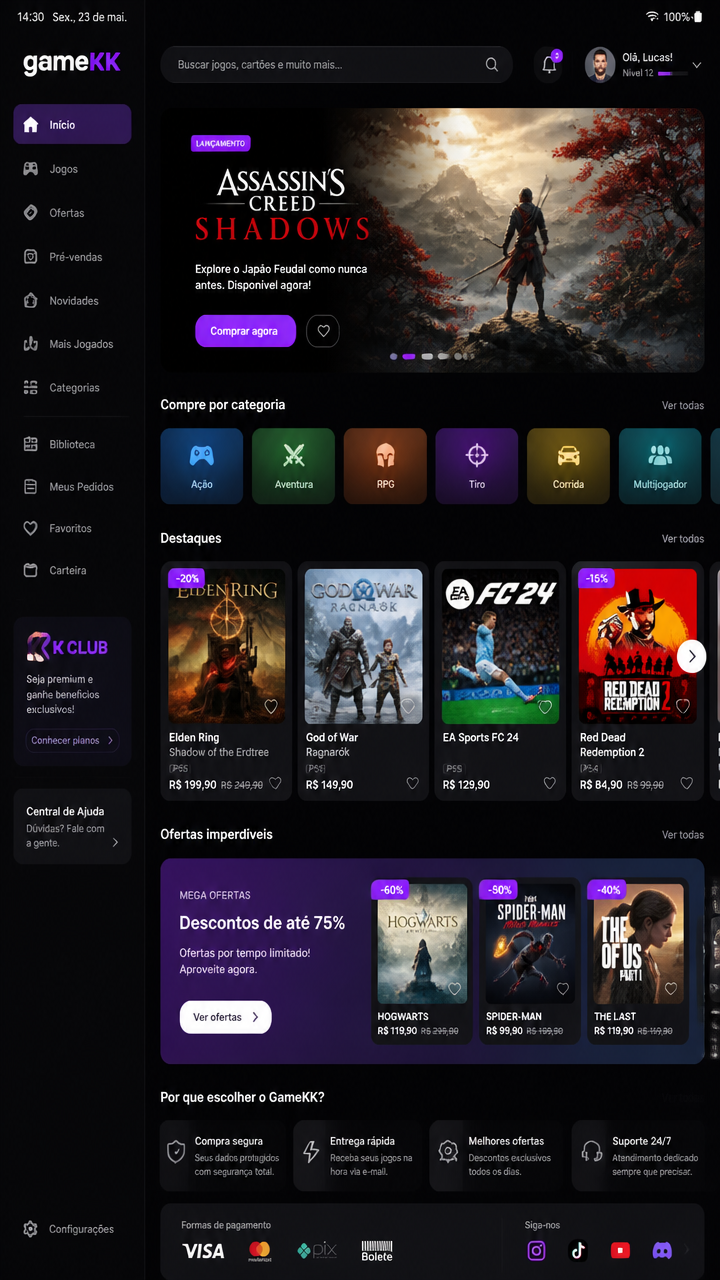Viewport: 720px width, 1280px height.
Task: Open Configurações gear in sidebar
Action: tap(30, 1229)
